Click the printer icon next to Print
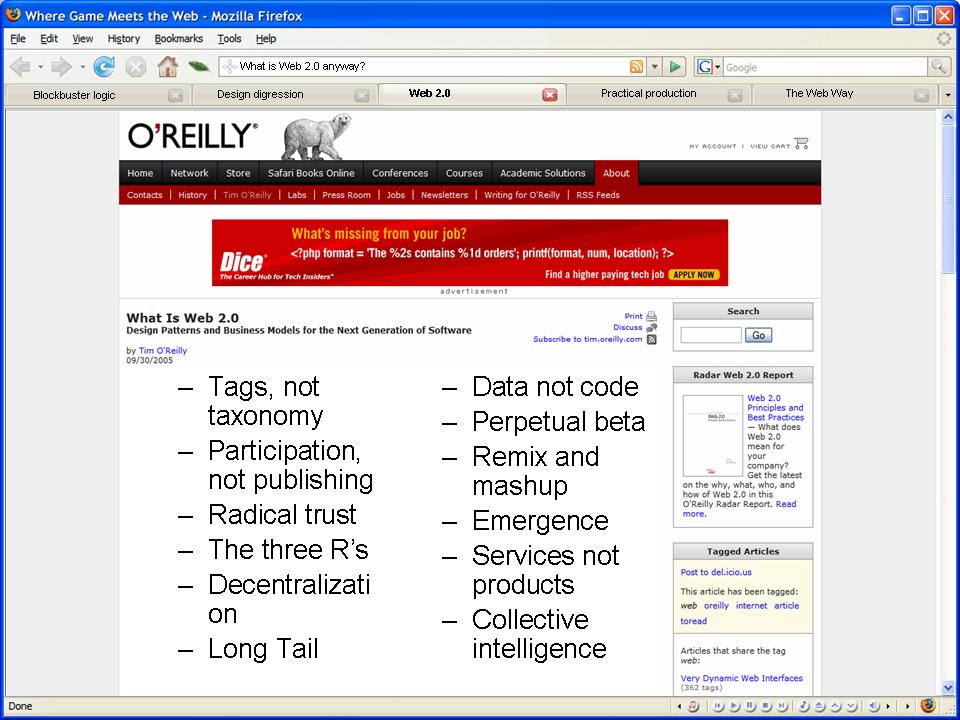Viewport: 960px width, 720px height. click(x=651, y=317)
